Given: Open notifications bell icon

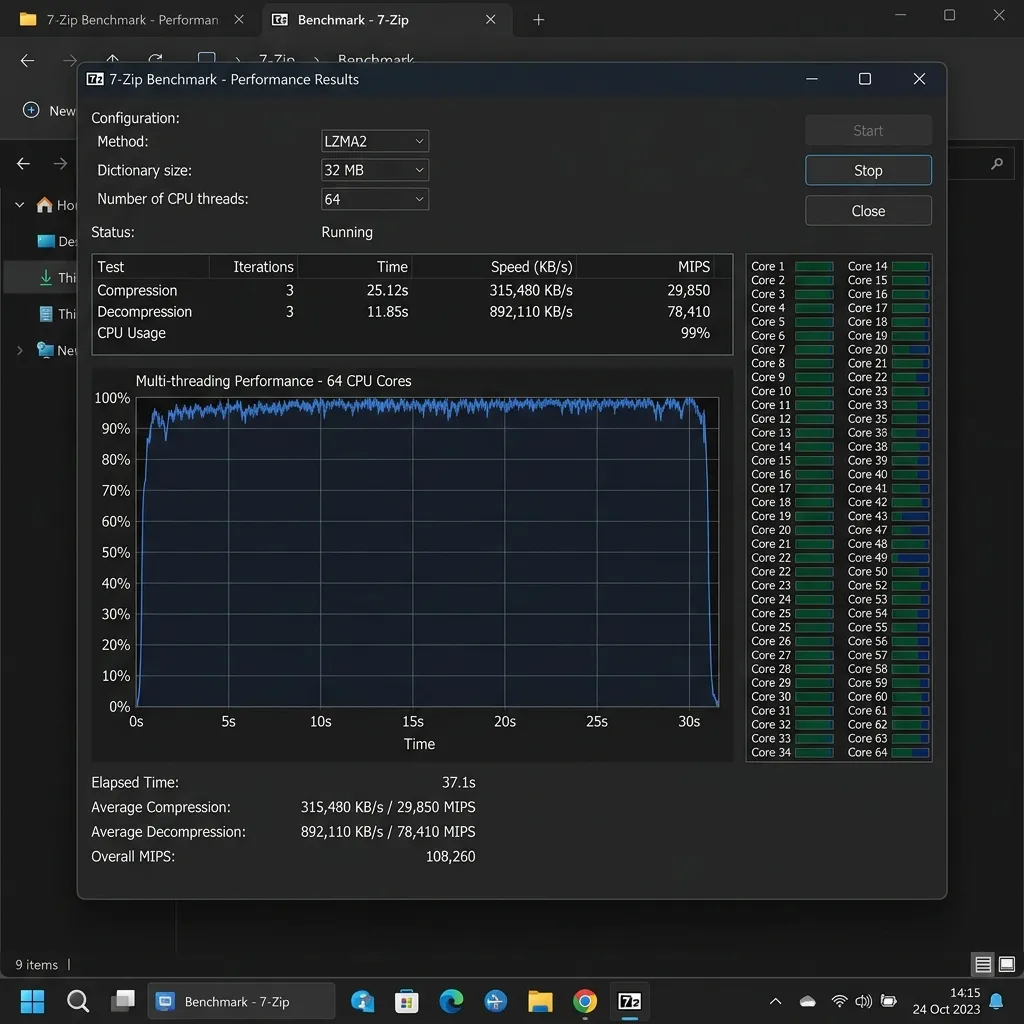Looking at the screenshot, I should pos(996,1001).
